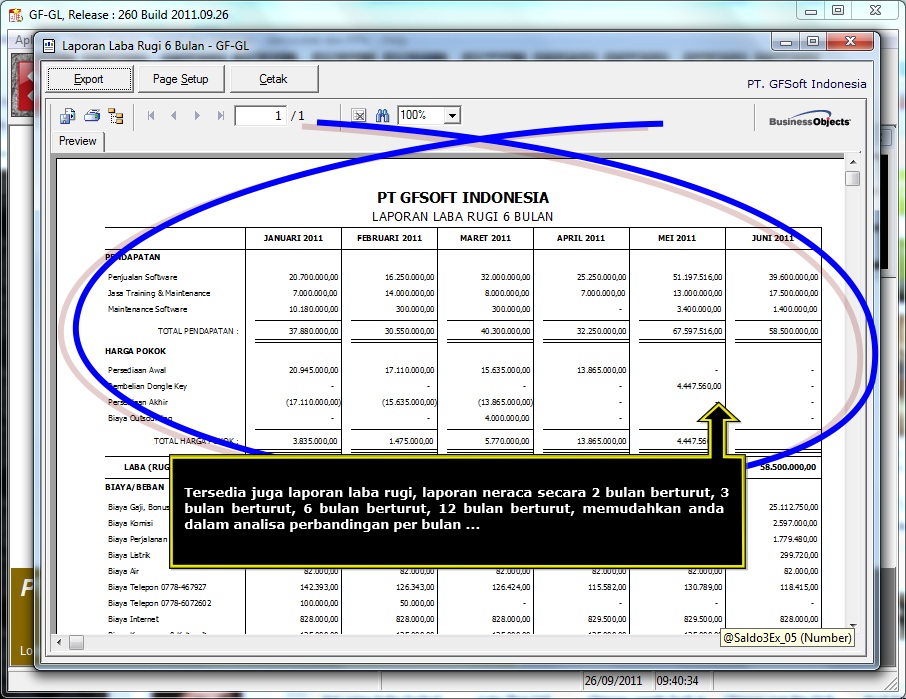Screen dimensions: 906x699
Task: Go to the first page arrow
Action: pyautogui.click(x=151, y=116)
